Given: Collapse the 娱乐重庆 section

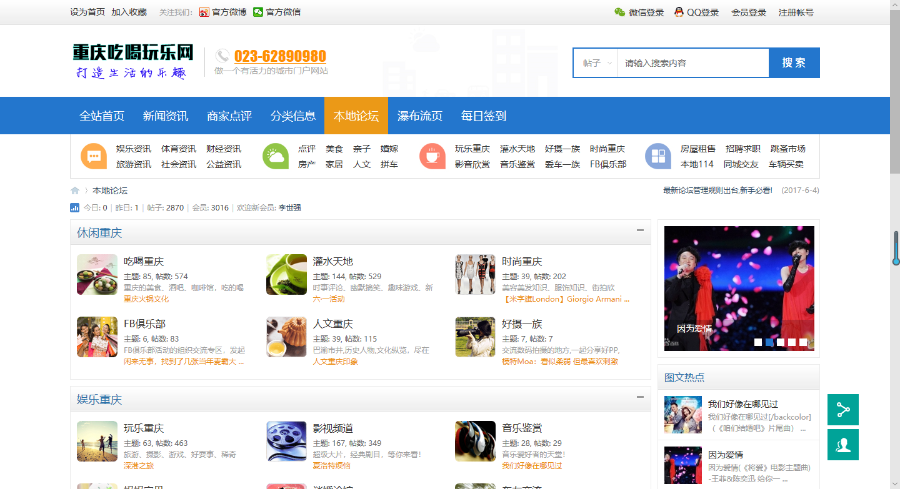Looking at the screenshot, I should tap(640, 397).
